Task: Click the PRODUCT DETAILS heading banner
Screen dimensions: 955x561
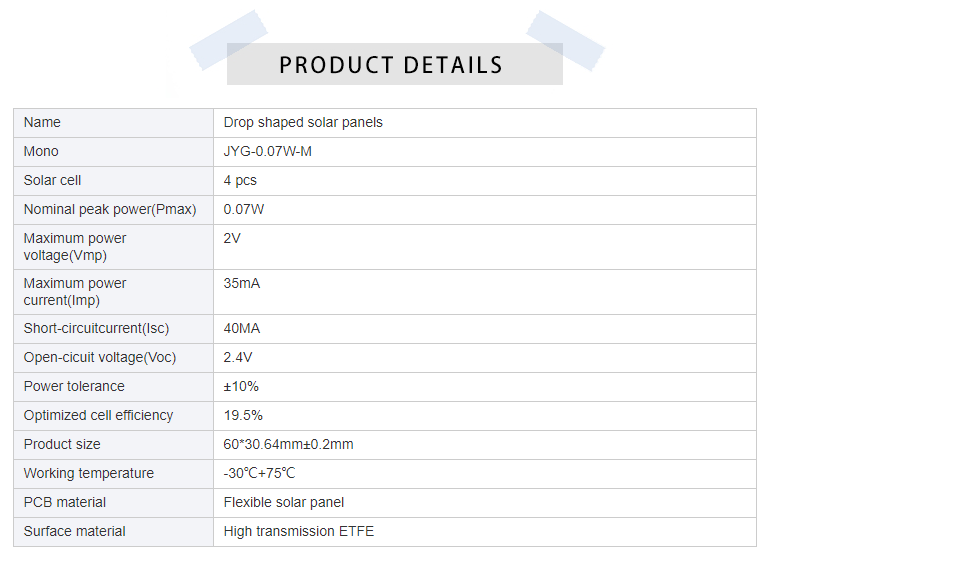Action: (x=391, y=65)
